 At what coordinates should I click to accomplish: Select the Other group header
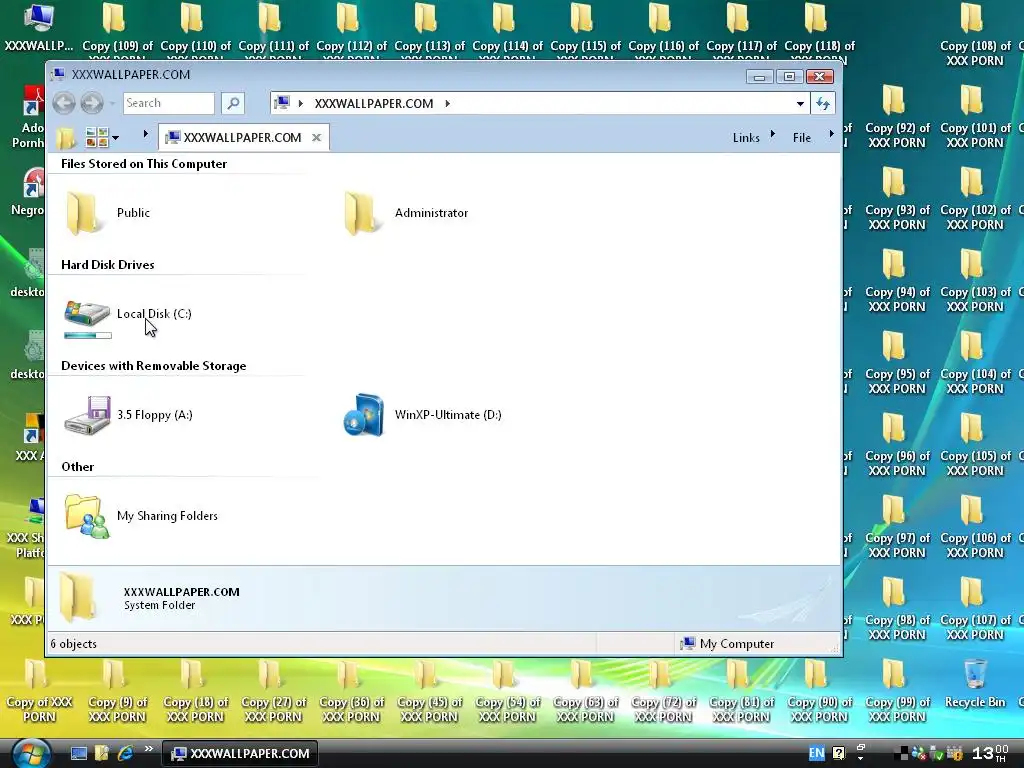click(x=78, y=467)
